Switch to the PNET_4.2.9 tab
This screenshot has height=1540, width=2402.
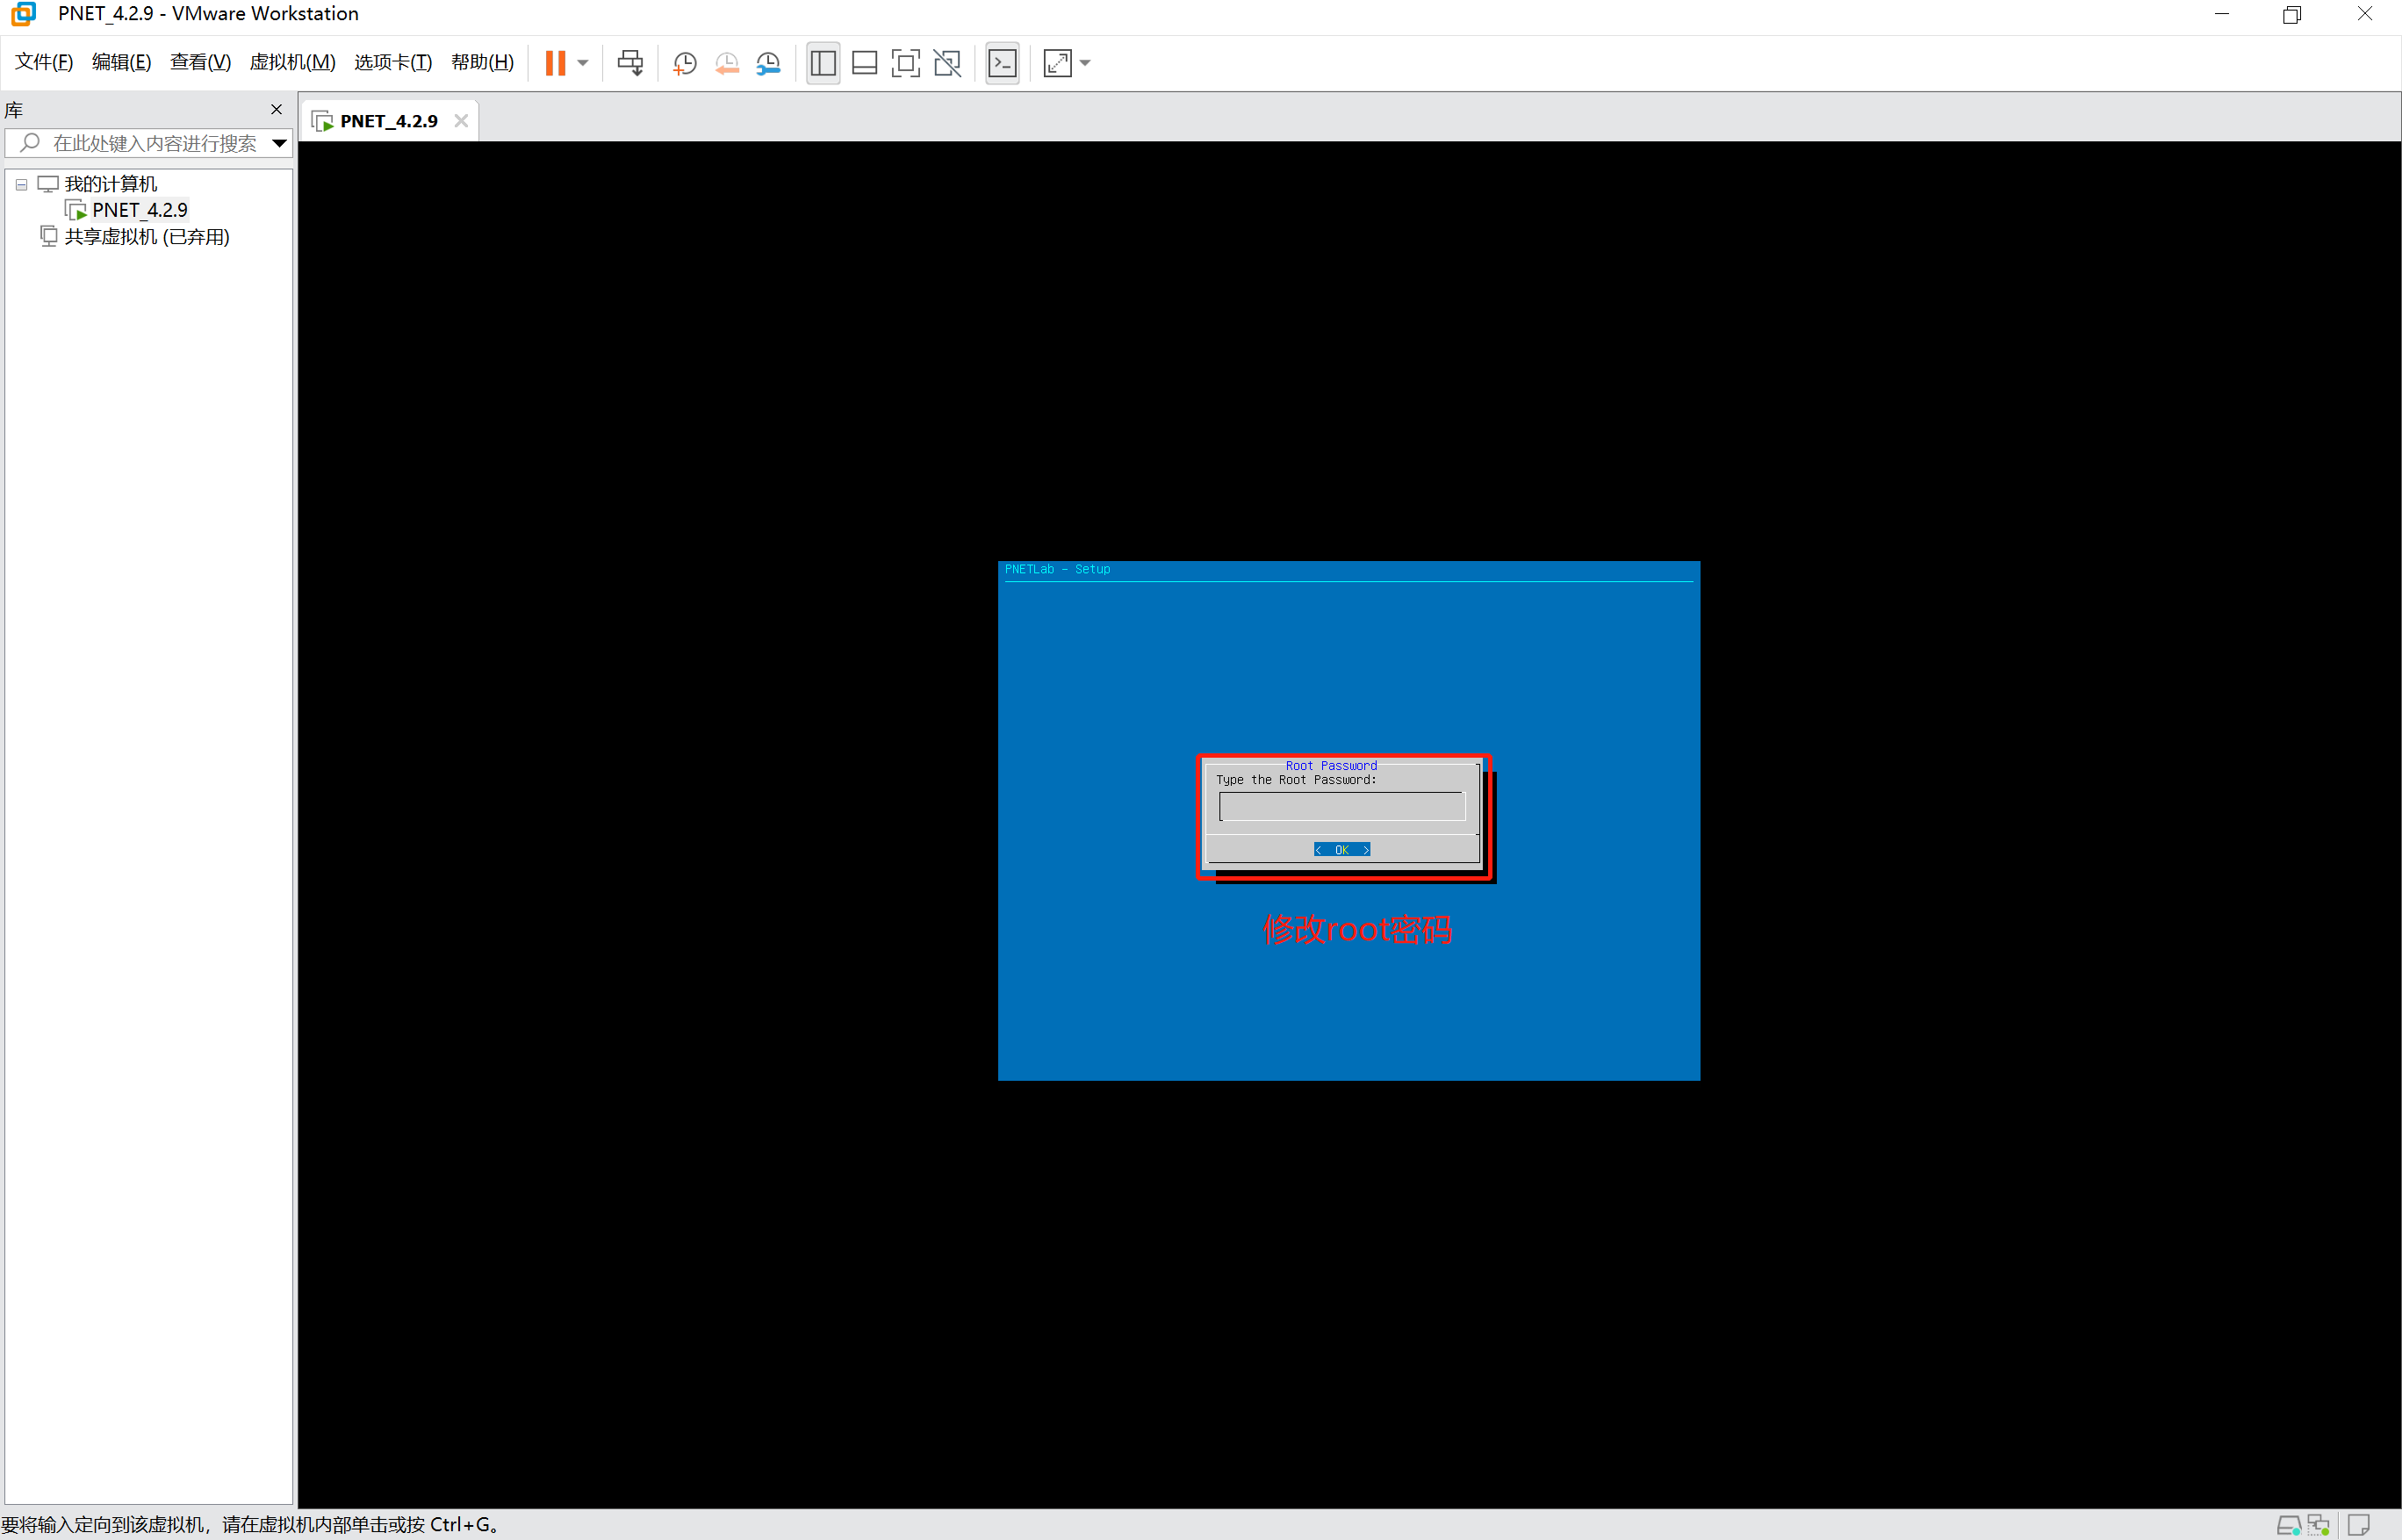(388, 121)
